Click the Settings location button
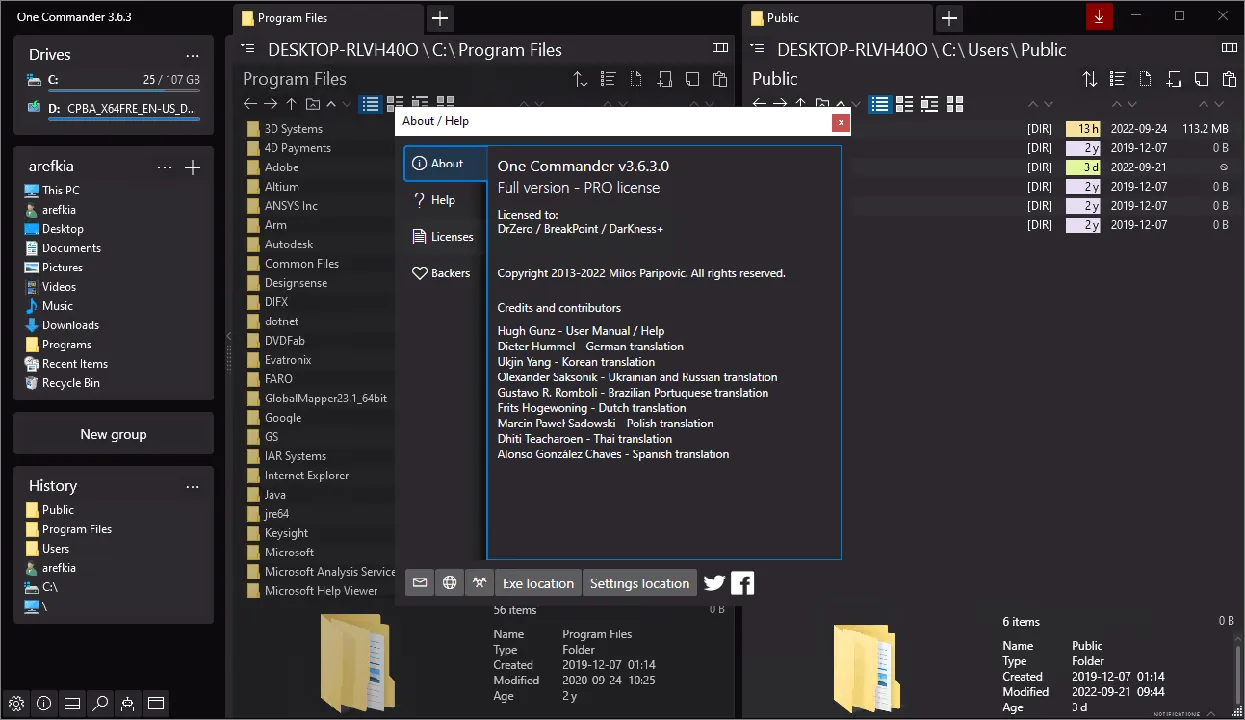Screen dimensions: 1245x720 click(x=639, y=583)
